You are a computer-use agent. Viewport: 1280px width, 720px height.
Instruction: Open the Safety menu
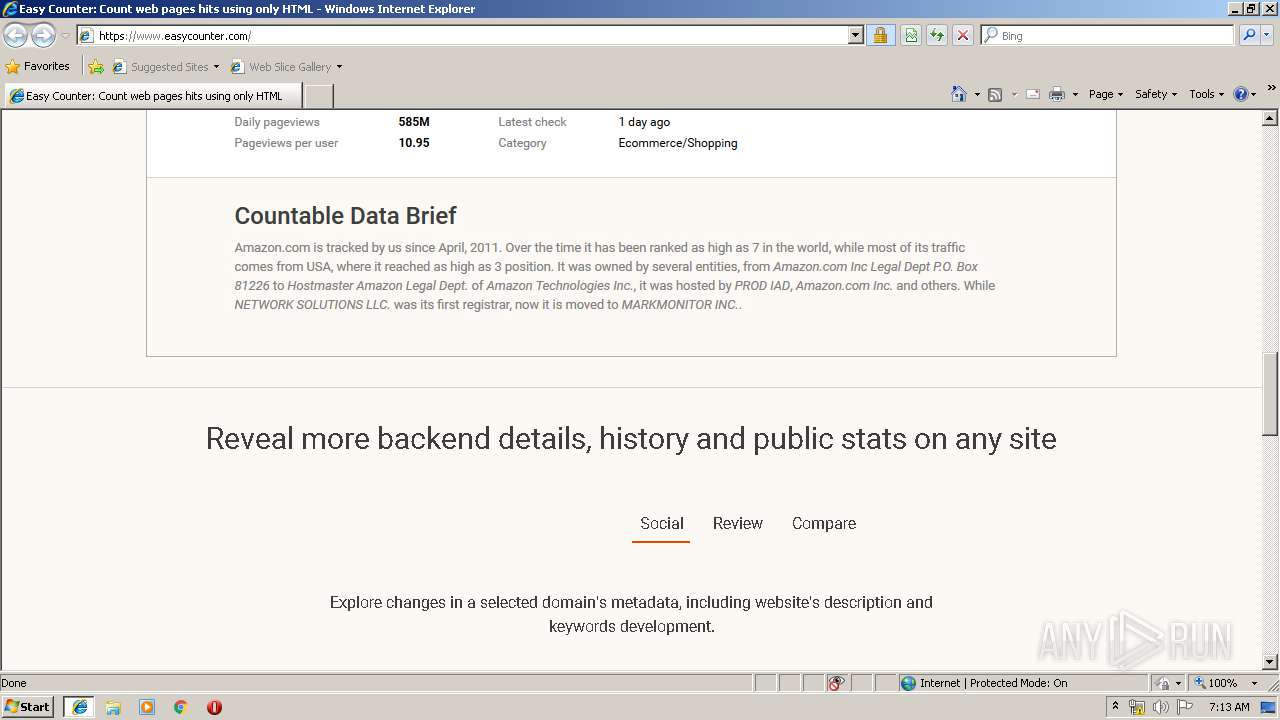click(1156, 94)
